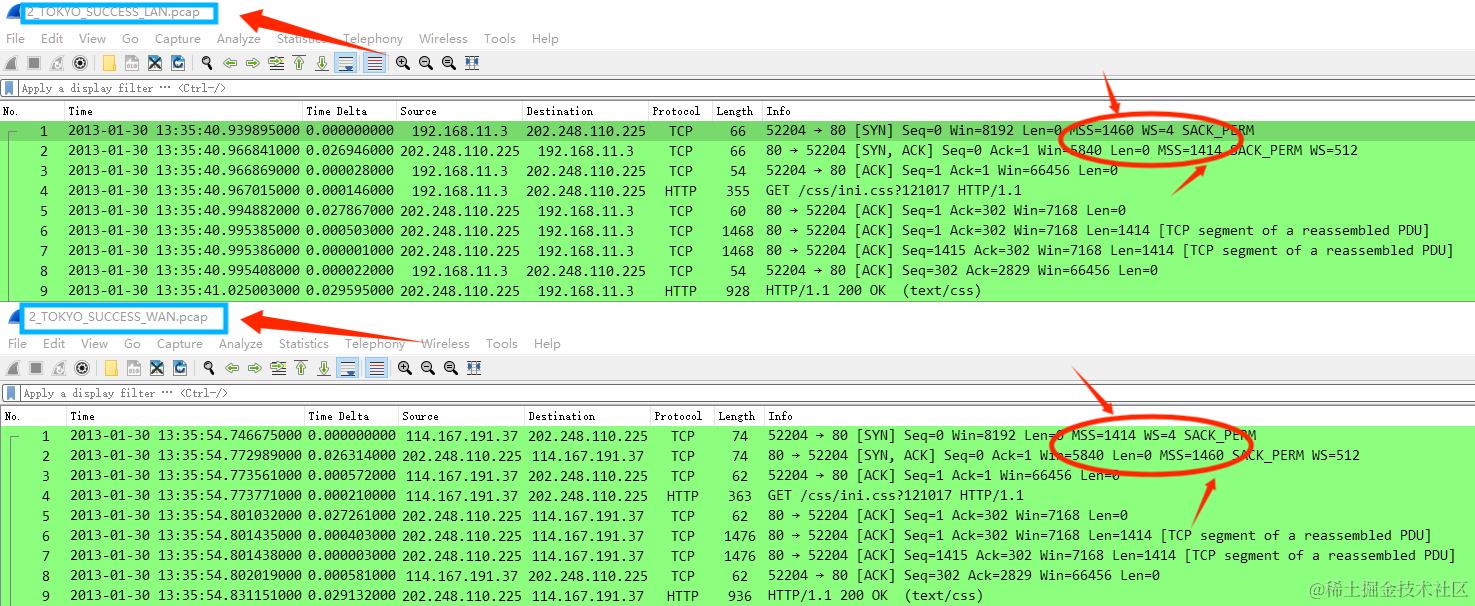Close the capture file in WAN window toolbar
This screenshot has height=606, width=1475.
click(x=157, y=368)
